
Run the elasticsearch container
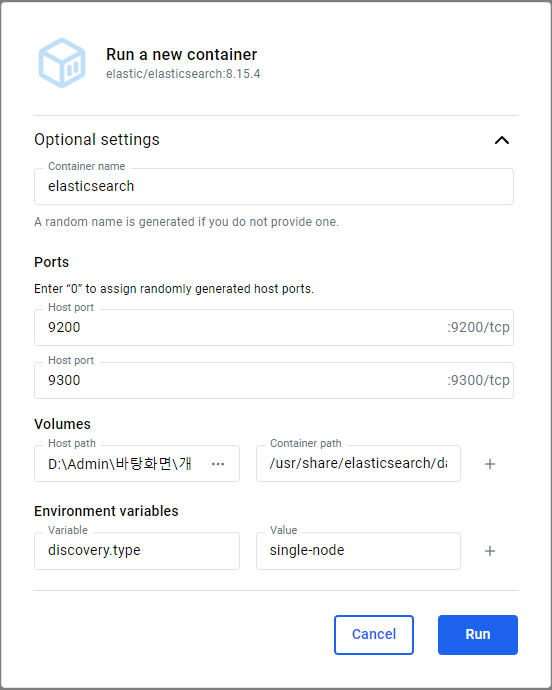[x=478, y=635]
